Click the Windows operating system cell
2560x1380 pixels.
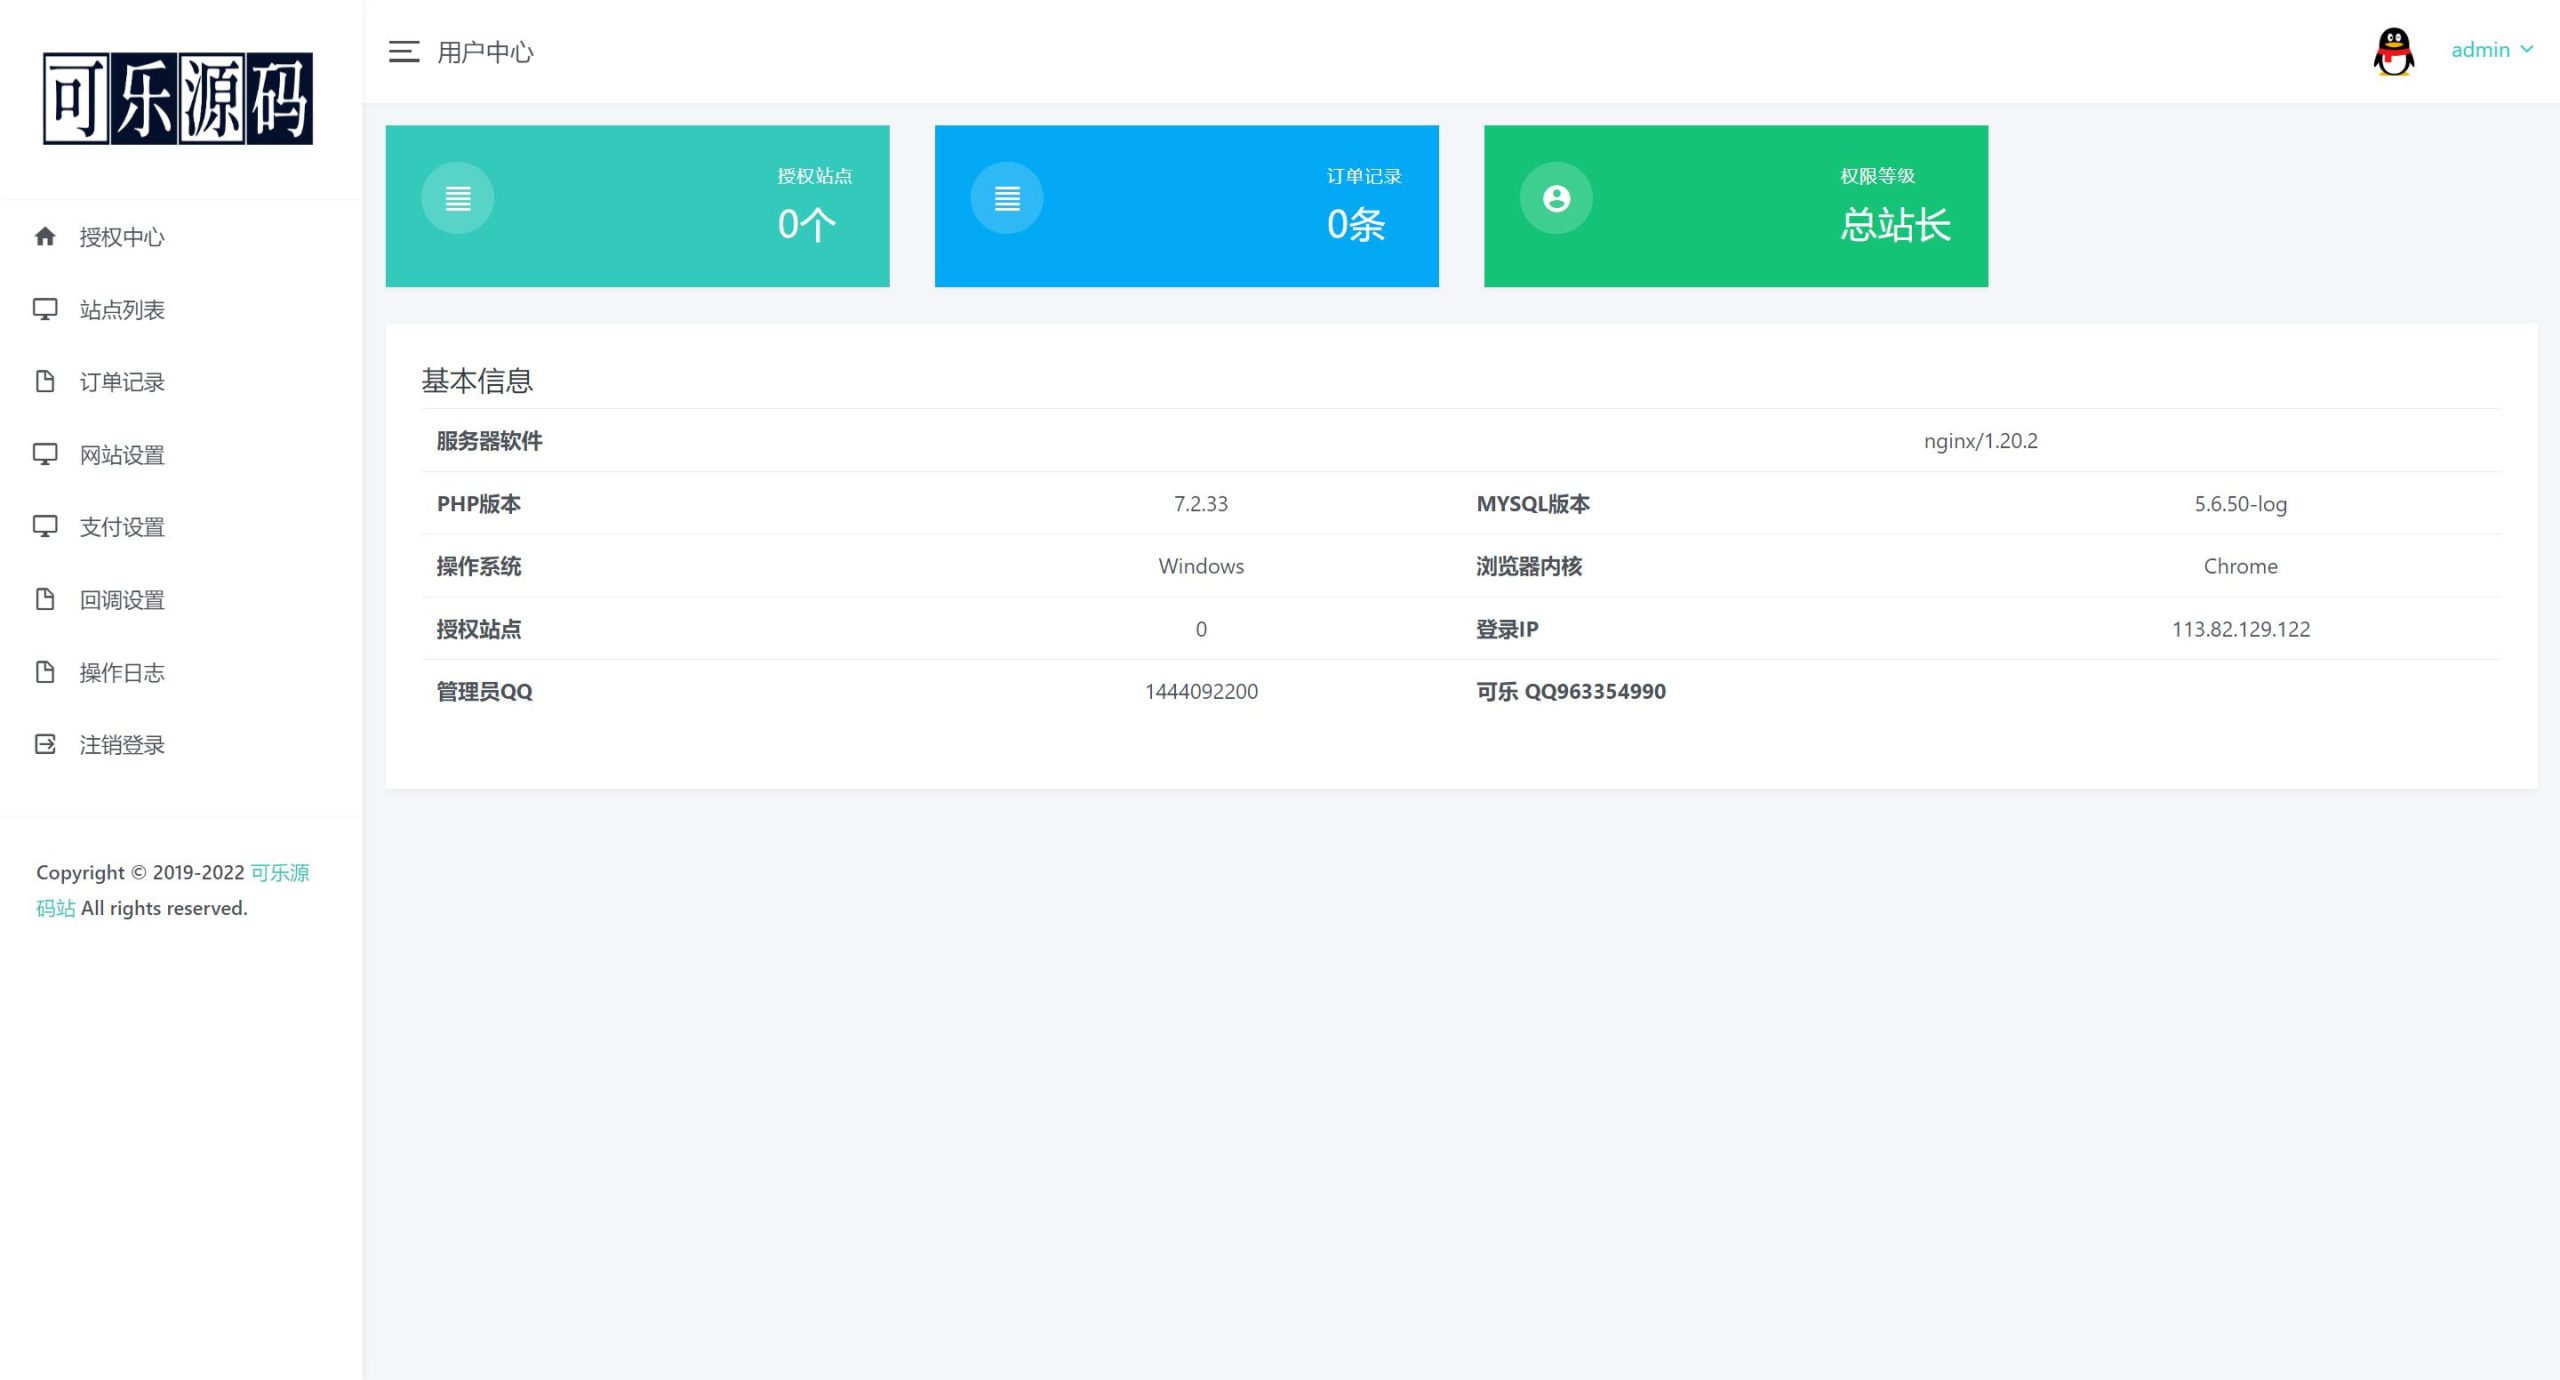tap(1200, 566)
